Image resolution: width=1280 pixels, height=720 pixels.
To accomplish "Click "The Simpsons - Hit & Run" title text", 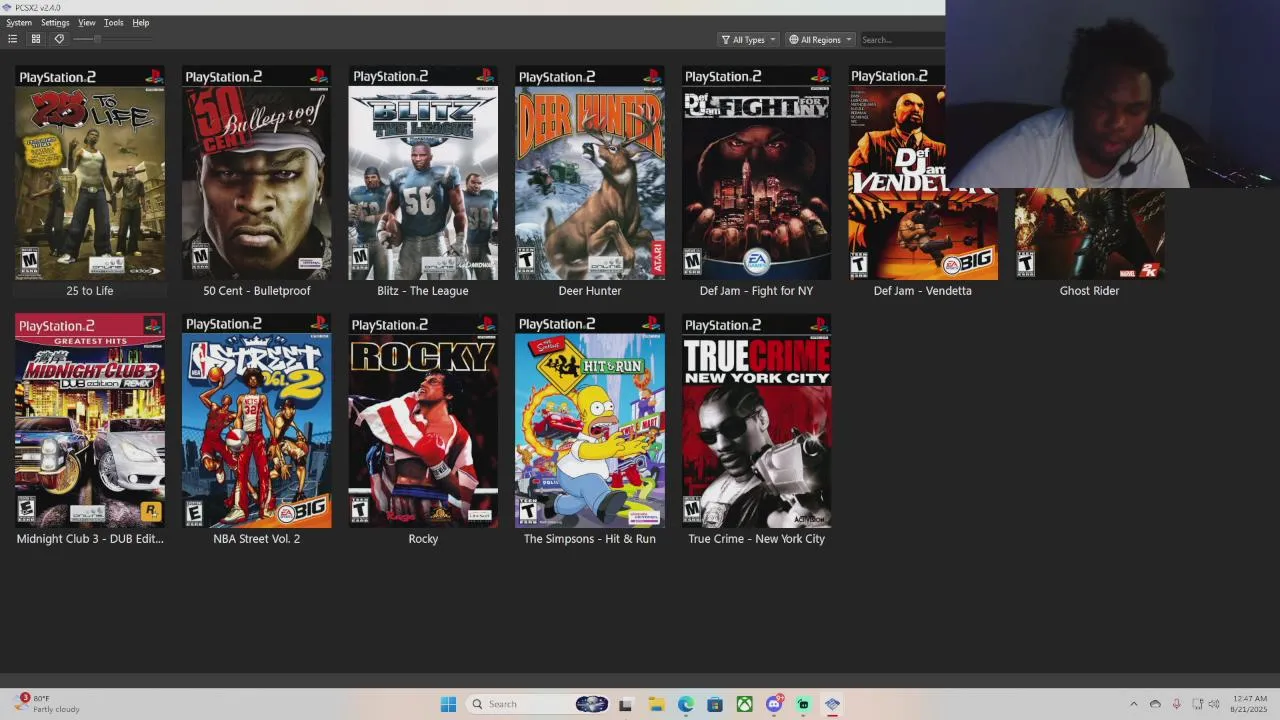I will [590, 539].
